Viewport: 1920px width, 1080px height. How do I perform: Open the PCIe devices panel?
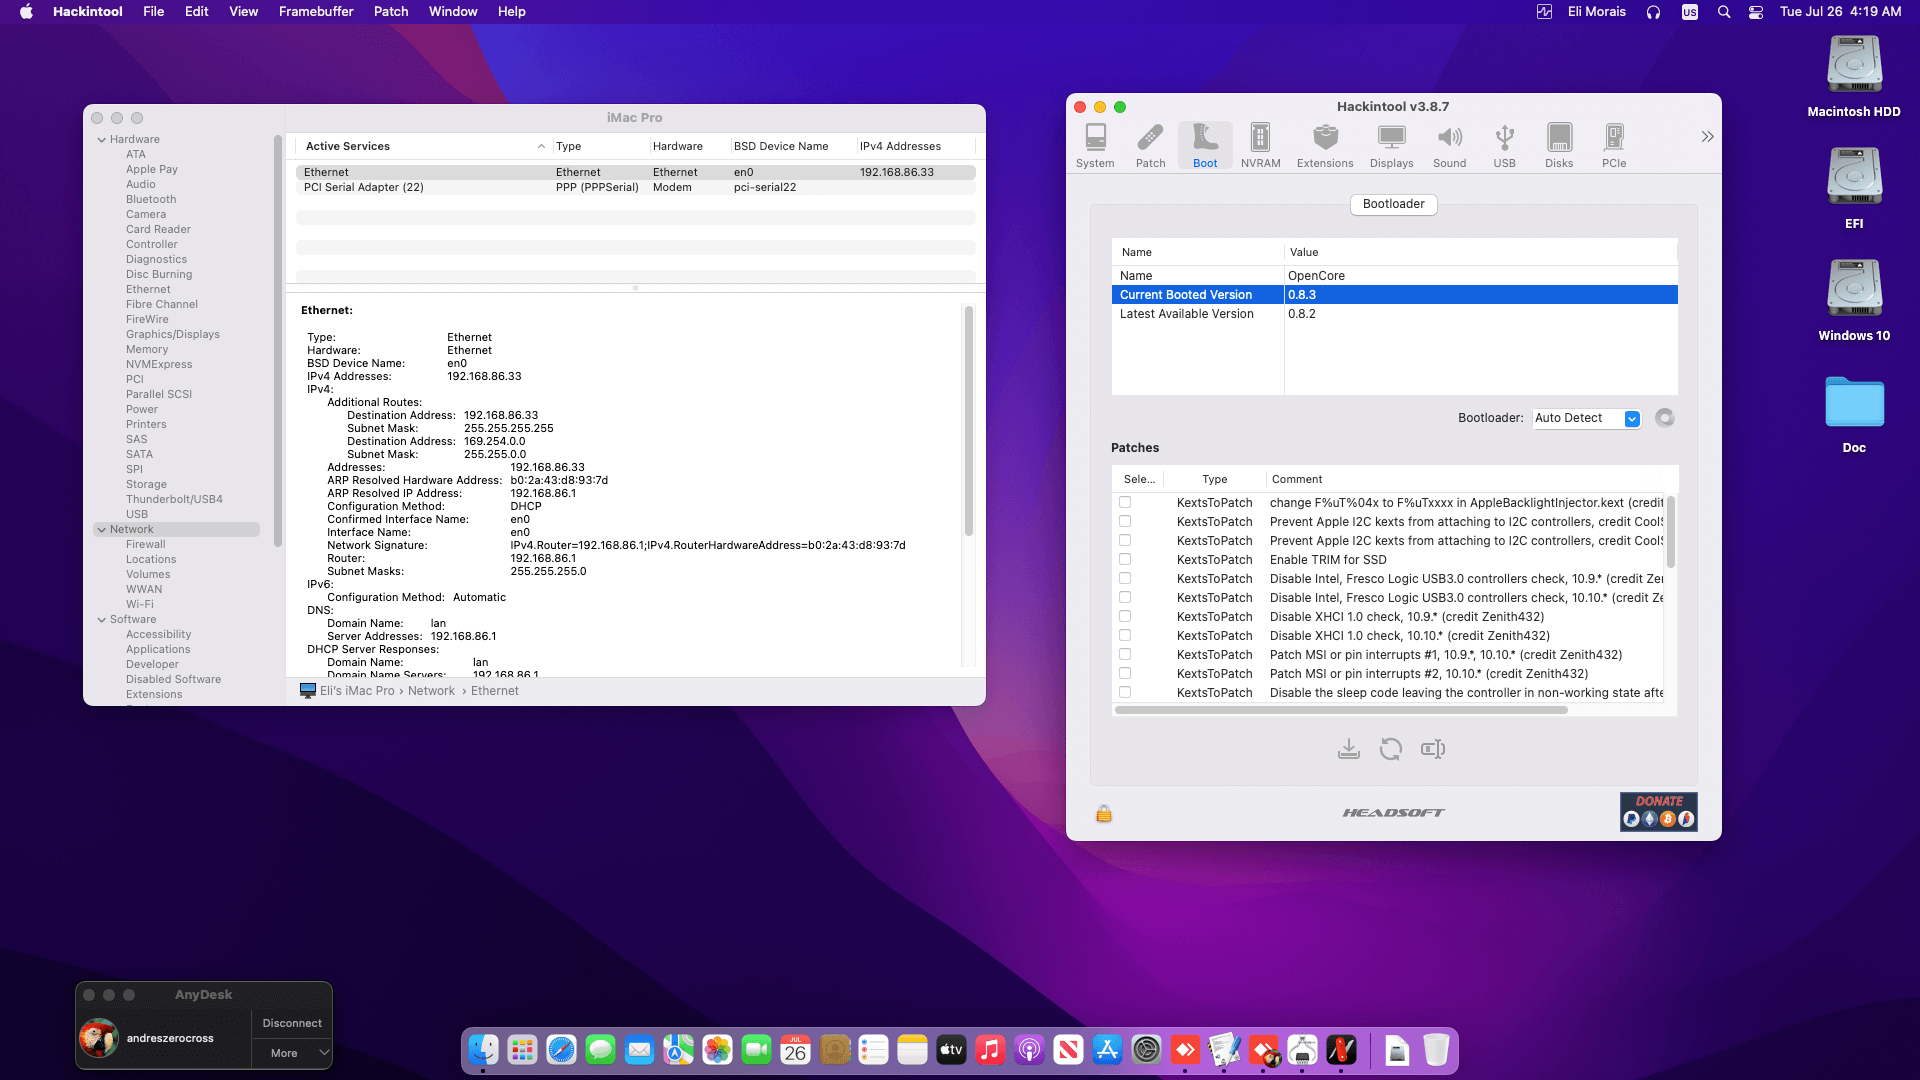tap(1613, 145)
